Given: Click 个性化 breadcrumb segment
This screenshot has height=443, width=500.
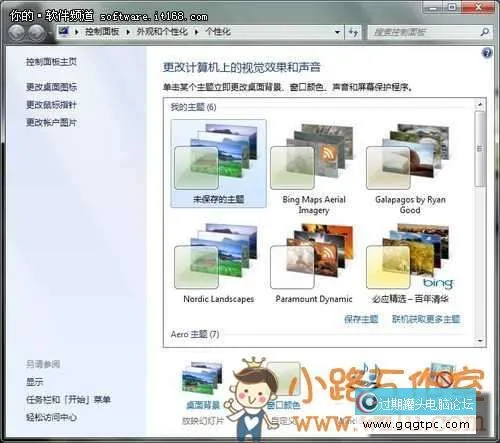Looking at the screenshot, I should (x=218, y=32).
